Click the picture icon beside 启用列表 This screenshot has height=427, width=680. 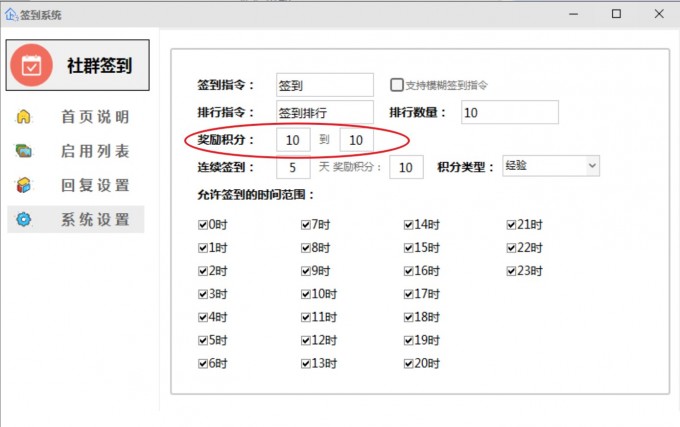point(23,151)
